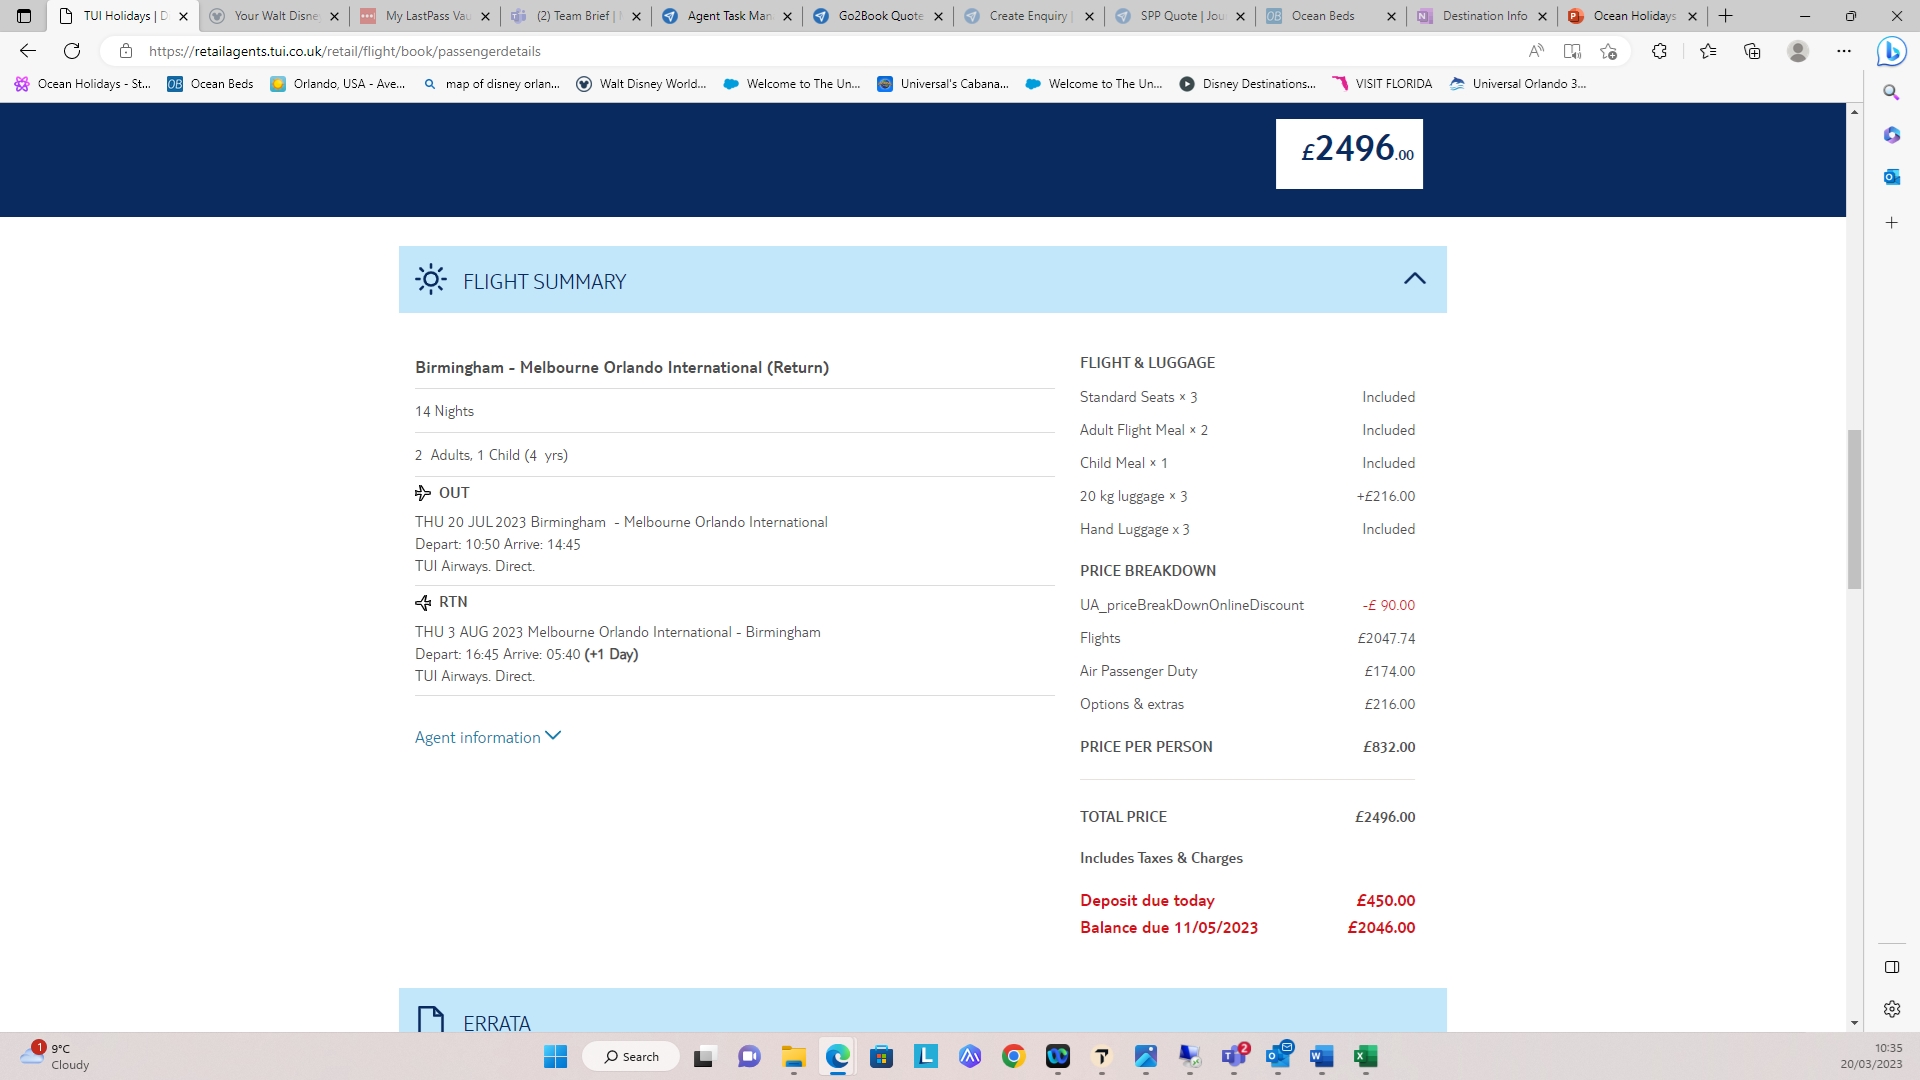Open the browser Extensions puzzle icon
Viewport: 1920px width, 1080px height.
(x=1659, y=51)
